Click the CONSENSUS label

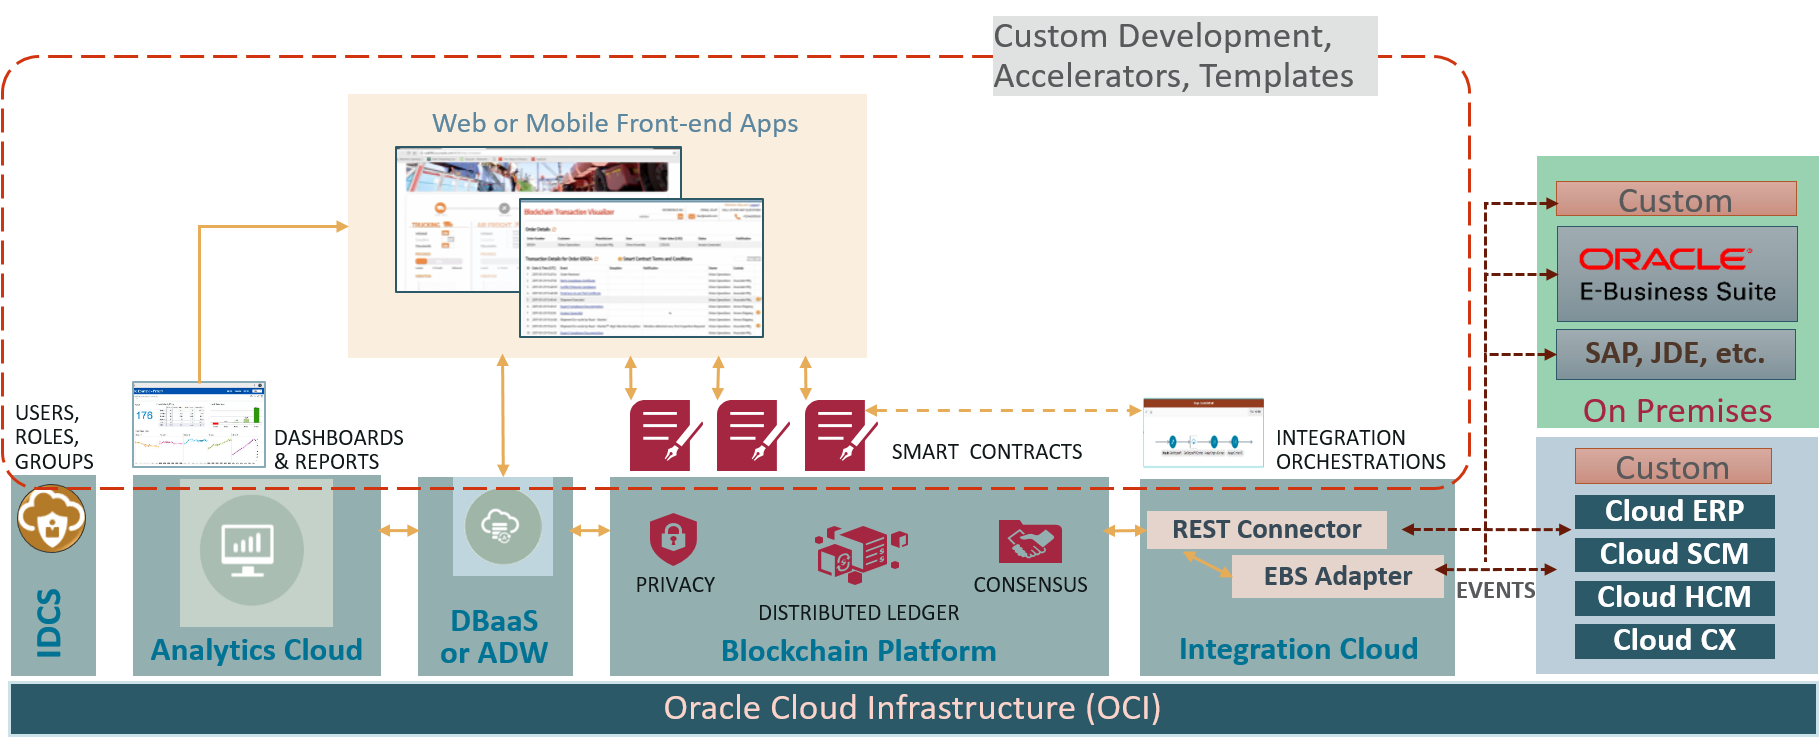click(1031, 585)
